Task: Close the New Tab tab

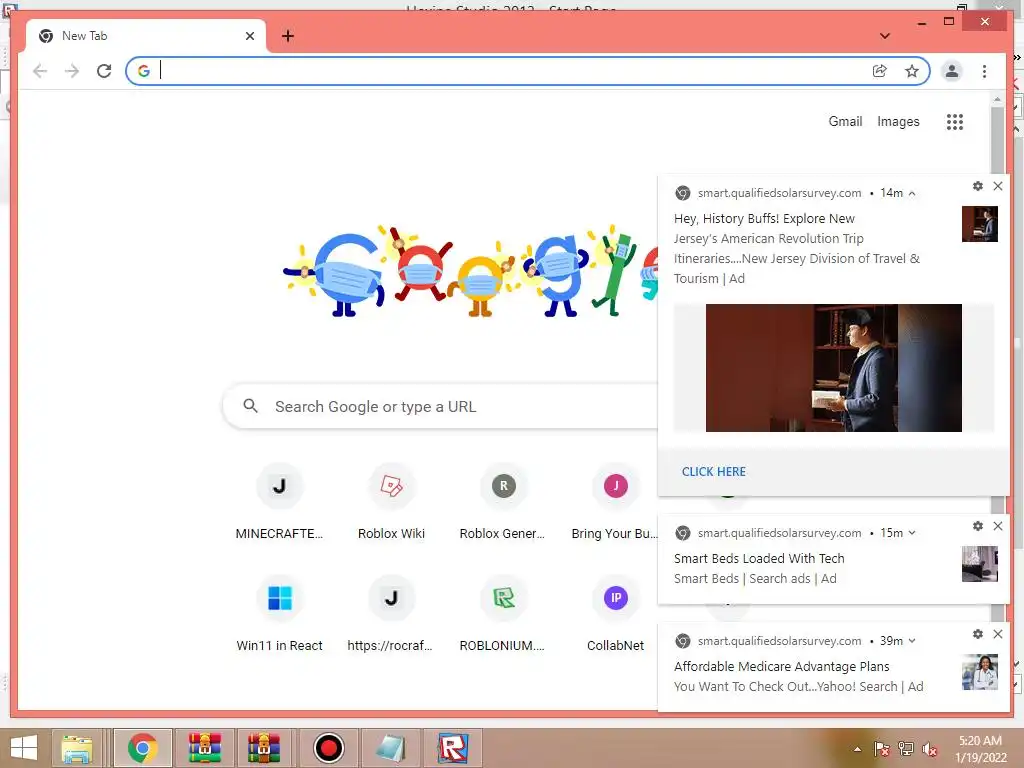Action: (249, 36)
